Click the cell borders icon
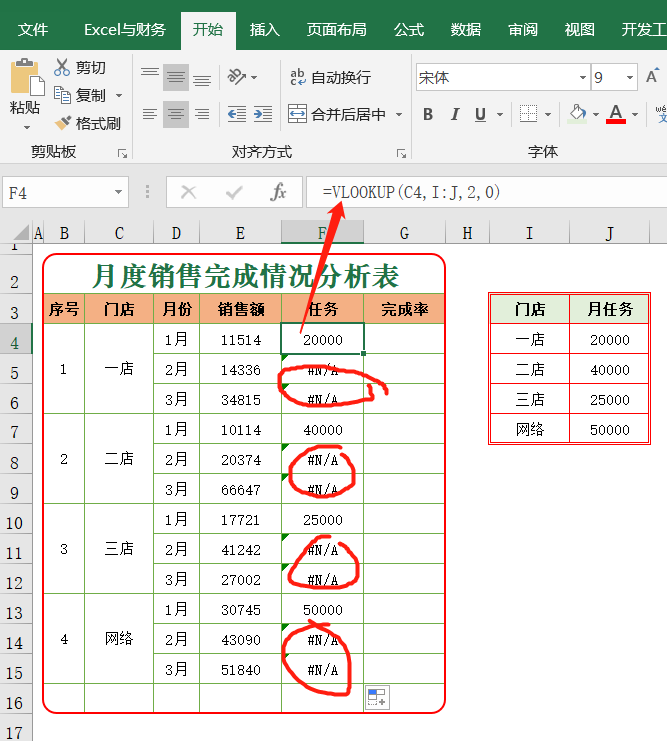The width and height of the screenshot is (667, 741). coord(528,114)
